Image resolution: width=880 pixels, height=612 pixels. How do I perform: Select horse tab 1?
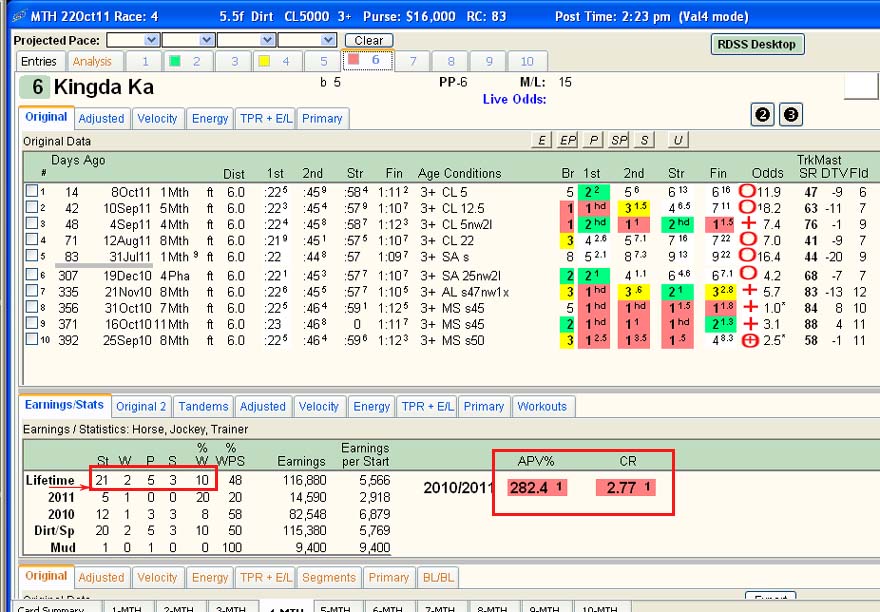pos(145,61)
